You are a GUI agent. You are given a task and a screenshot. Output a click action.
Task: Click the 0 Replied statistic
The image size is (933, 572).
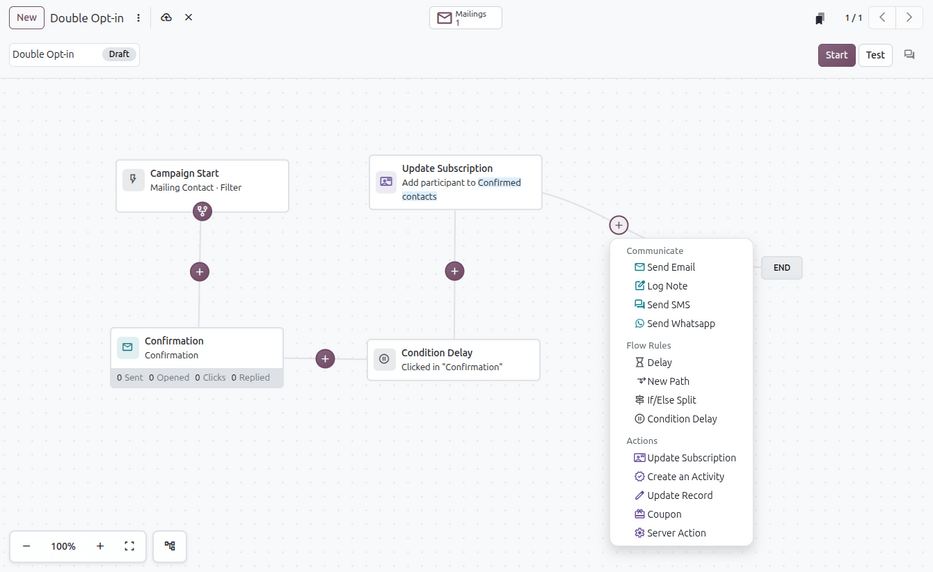pos(251,378)
